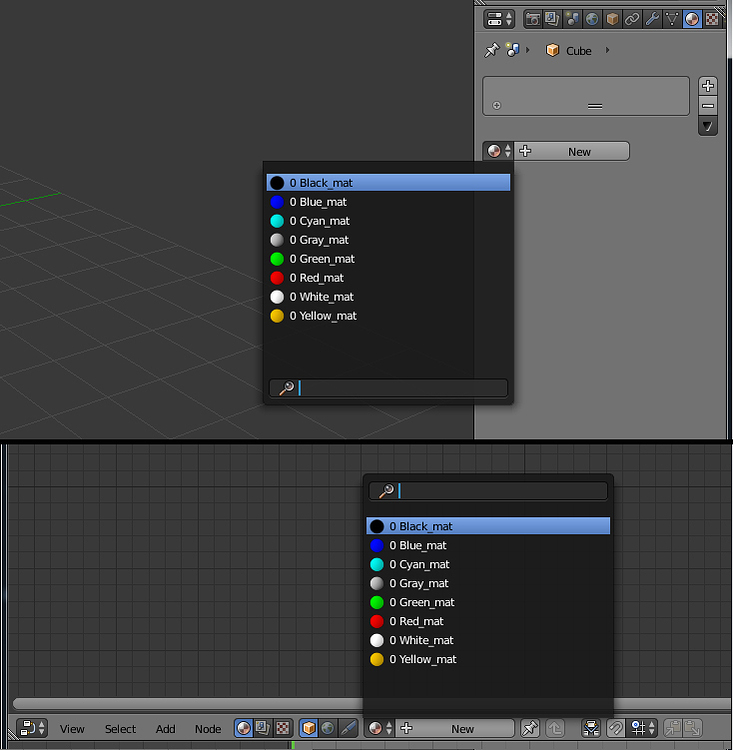Click New material button in node editor header

tap(455, 728)
